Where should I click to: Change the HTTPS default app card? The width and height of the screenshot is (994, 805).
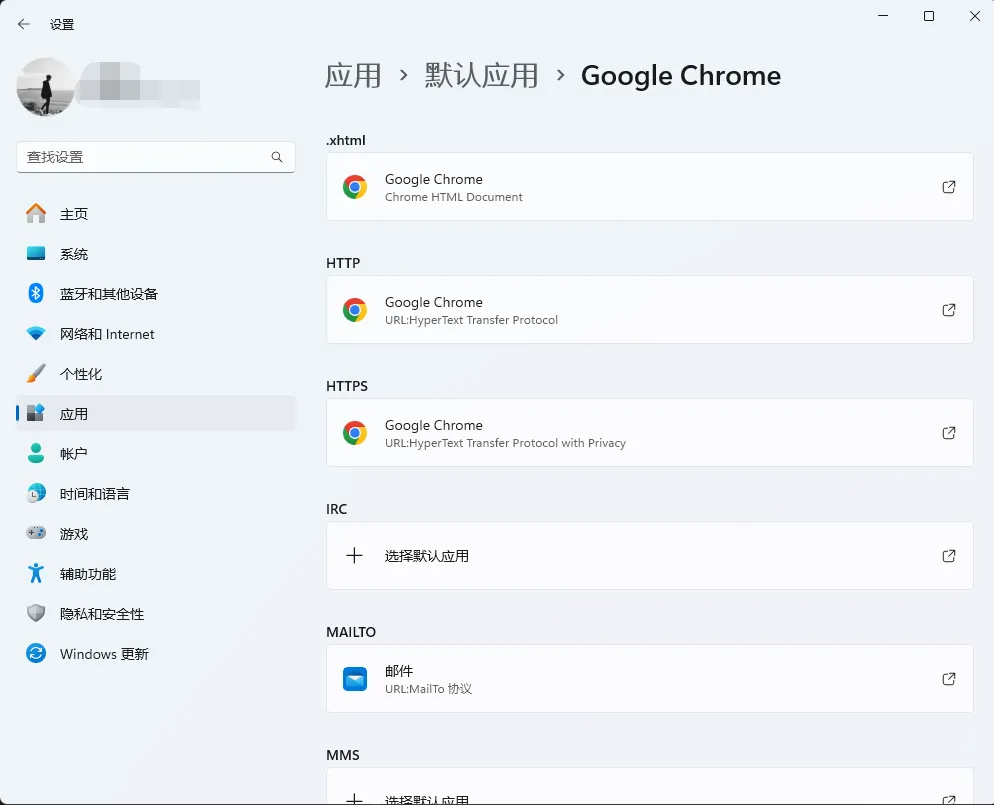650,433
